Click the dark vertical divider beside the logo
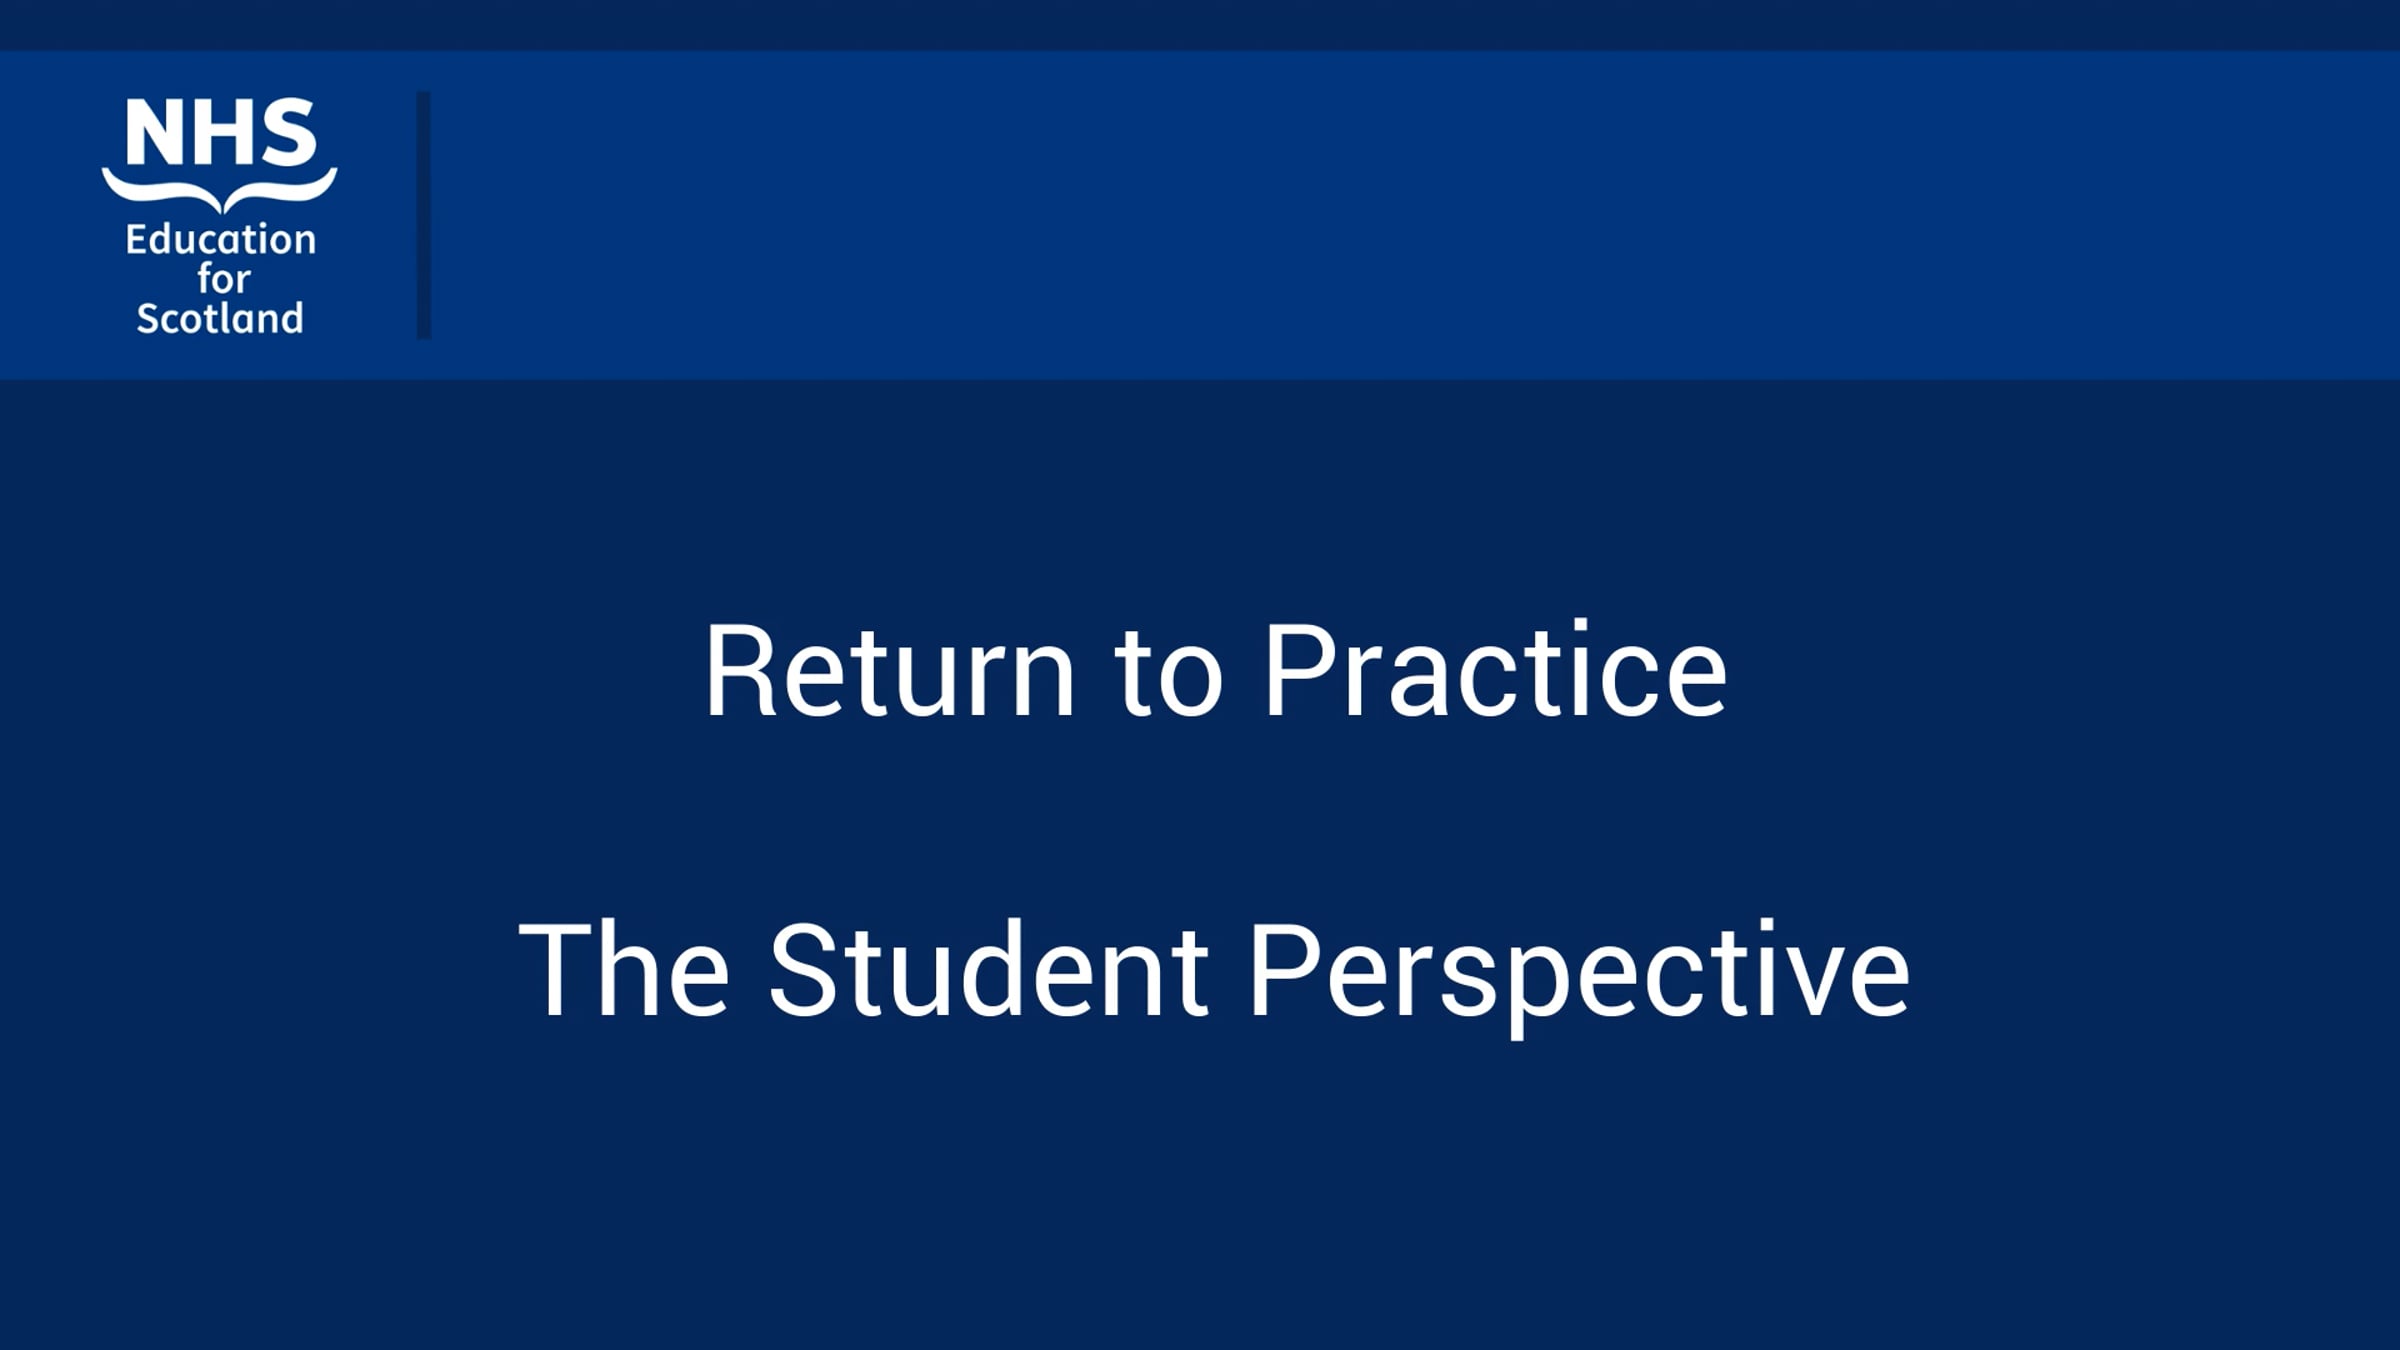The width and height of the screenshot is (2400, 1350). [x=424, y=215]
